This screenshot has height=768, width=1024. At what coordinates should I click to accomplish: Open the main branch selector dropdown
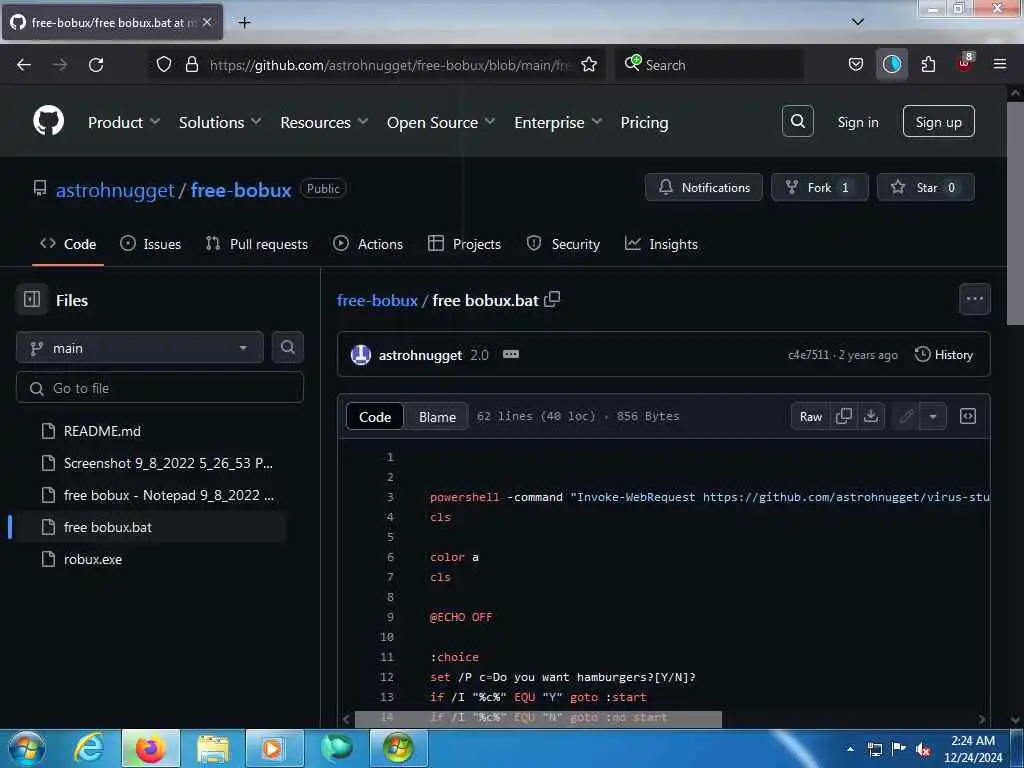click(140, 347)
